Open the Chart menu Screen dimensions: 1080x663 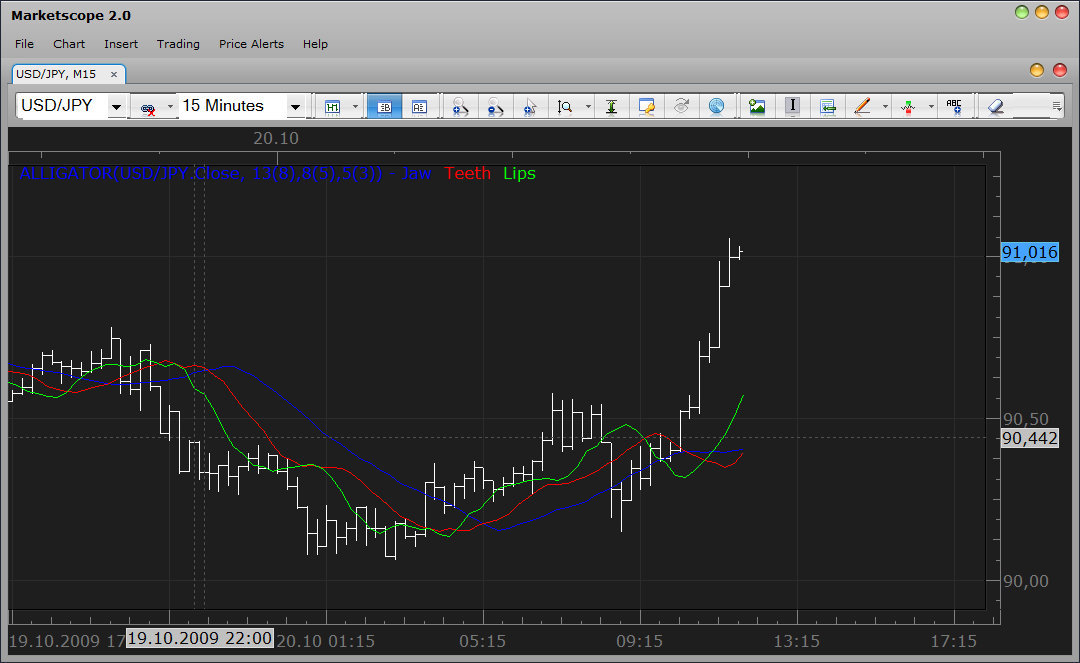(69, 44)
